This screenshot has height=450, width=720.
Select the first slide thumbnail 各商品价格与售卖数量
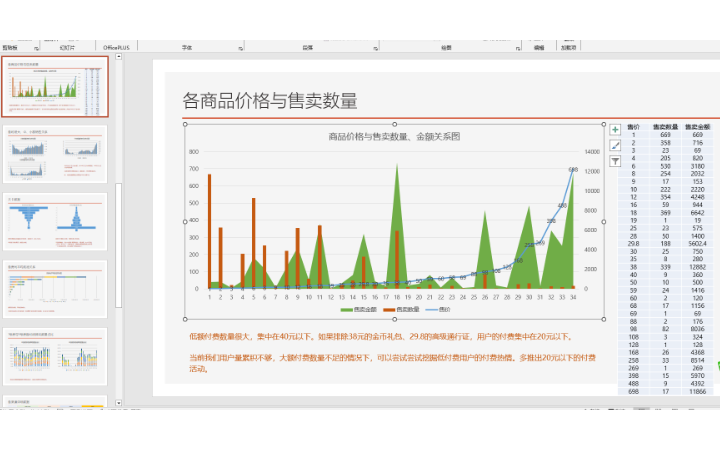[x=55, y=87]
